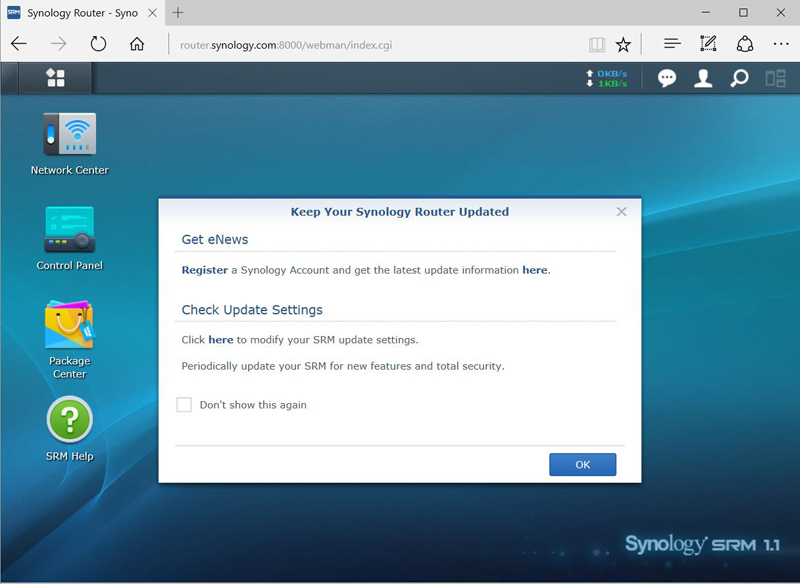The width and height of the screenshot is (800, 584).
Task: Follow the "here" link for eNews updates
Action: [534, 270]
